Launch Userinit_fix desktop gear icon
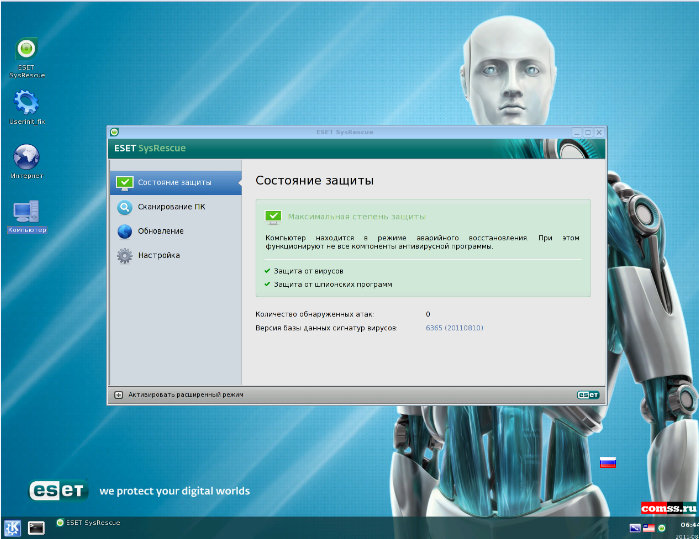The width and height of the screenshot is (699, 539). pyautogui.click(x=26, y=107)
